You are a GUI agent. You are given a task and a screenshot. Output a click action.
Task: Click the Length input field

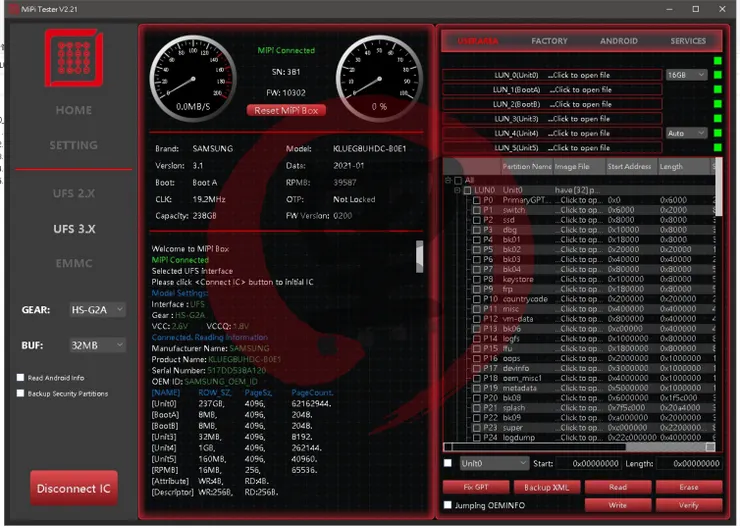tap(689, 463)
